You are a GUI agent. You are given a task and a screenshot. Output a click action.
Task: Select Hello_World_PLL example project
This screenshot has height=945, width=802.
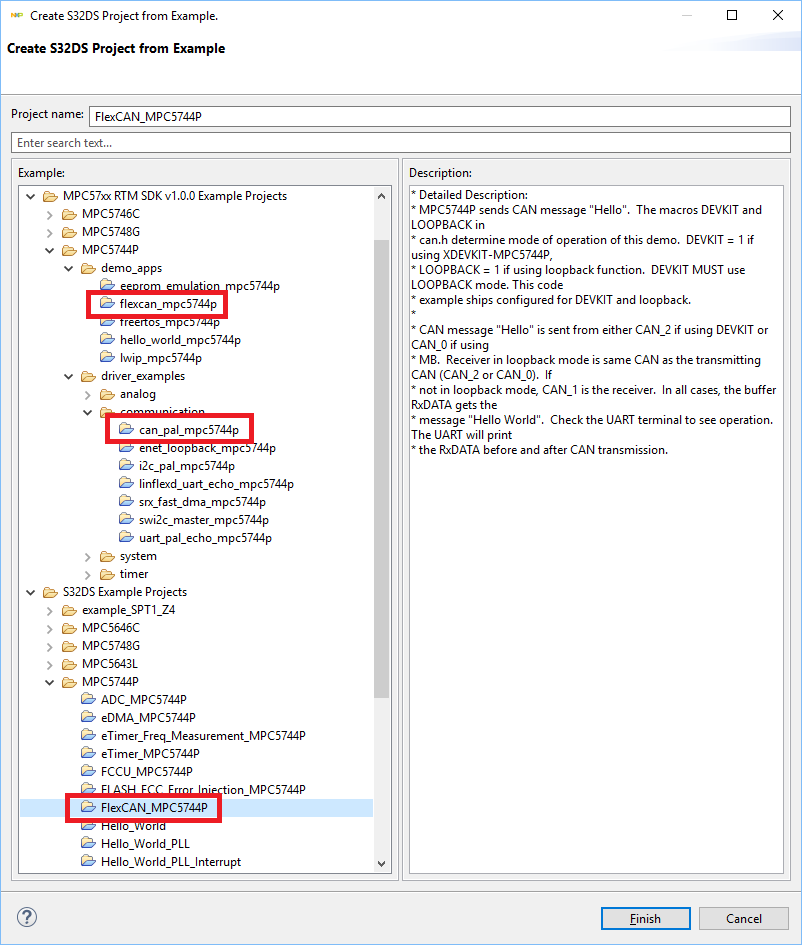click(145, 844)
